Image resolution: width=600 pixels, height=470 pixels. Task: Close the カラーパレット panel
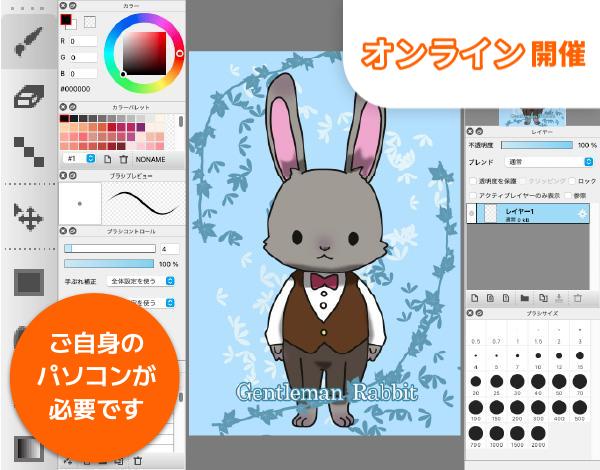(64, 107)
